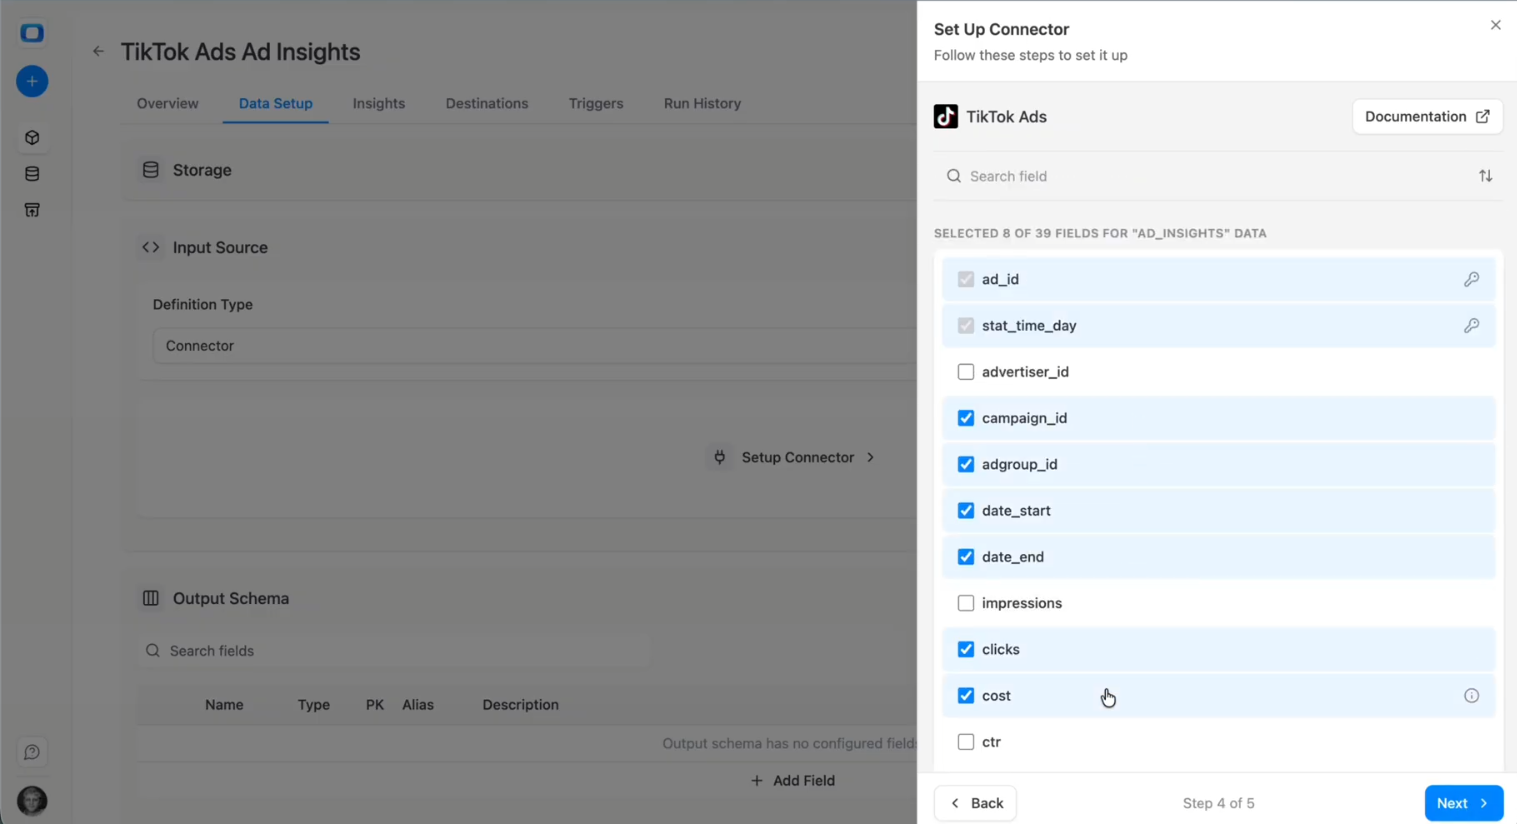
Task: Click the archive storage icon in sidebar
Action: pos(31,209)
